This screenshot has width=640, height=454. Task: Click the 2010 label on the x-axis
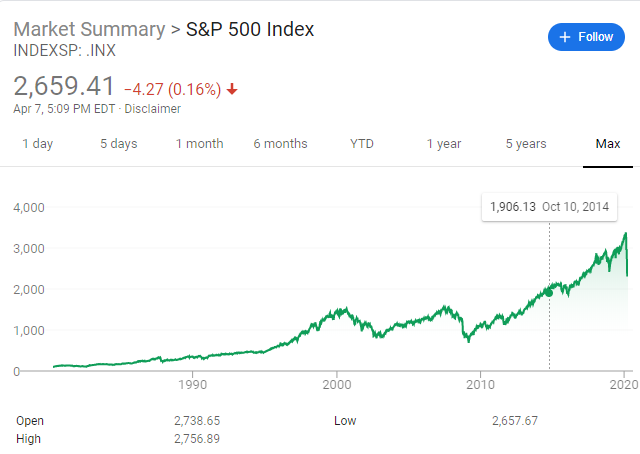coord(481,384)
